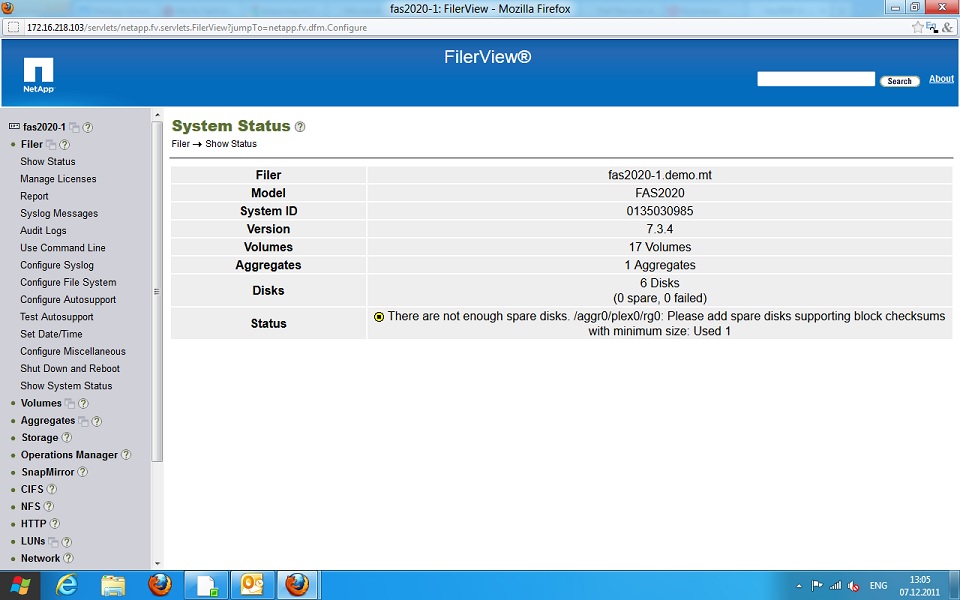This screenshot has height=600, width=960.
Task: Open the help icon beside Aggregates
Action: 97,421
